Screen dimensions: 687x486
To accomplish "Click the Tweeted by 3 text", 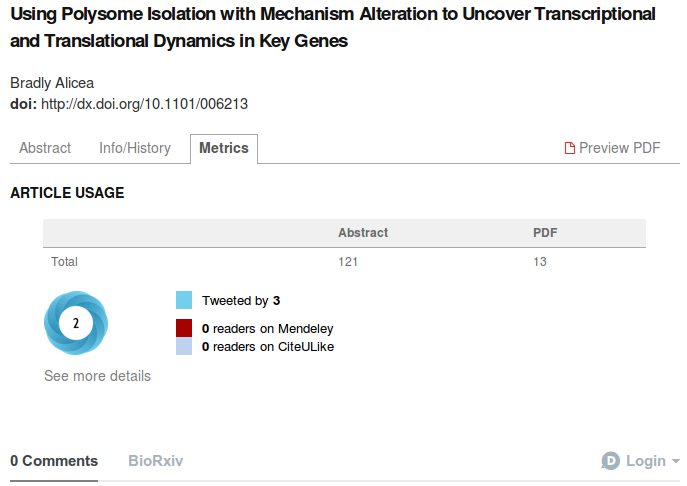I will 241,300.
